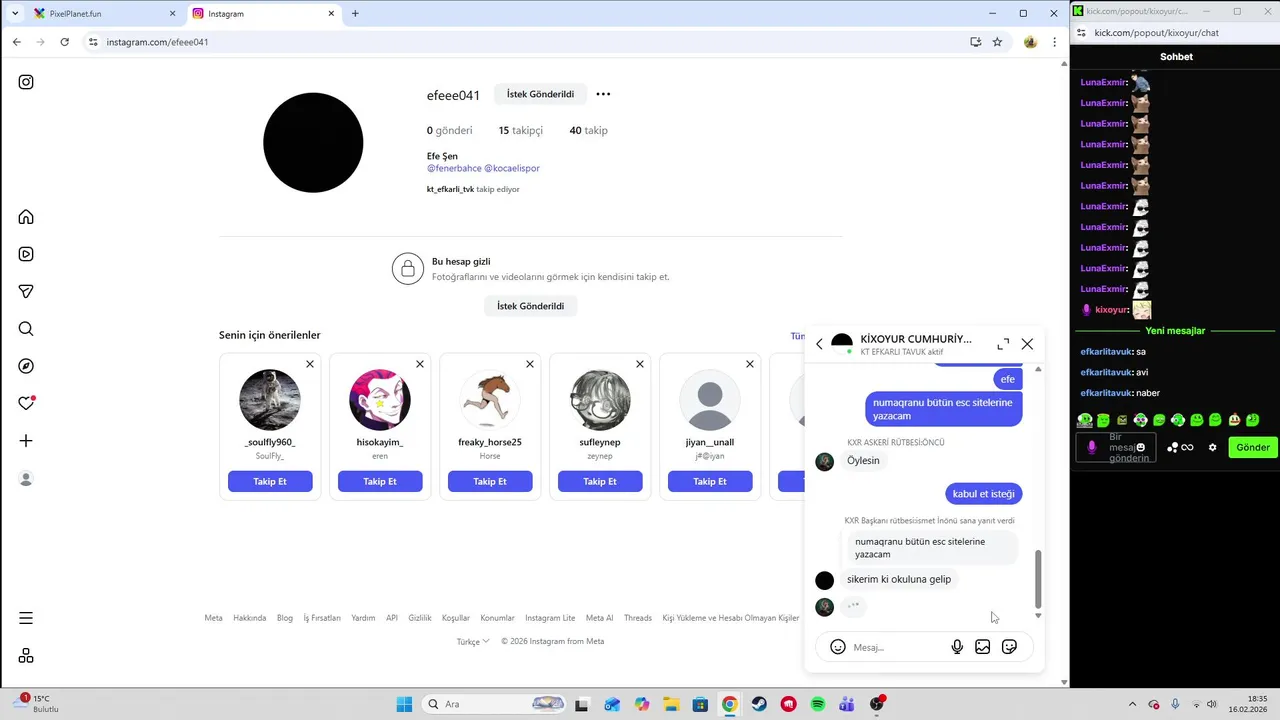Close the KİXOYUR chat popup
This screenshot has width=1280, height=720.
point(1027,344)
